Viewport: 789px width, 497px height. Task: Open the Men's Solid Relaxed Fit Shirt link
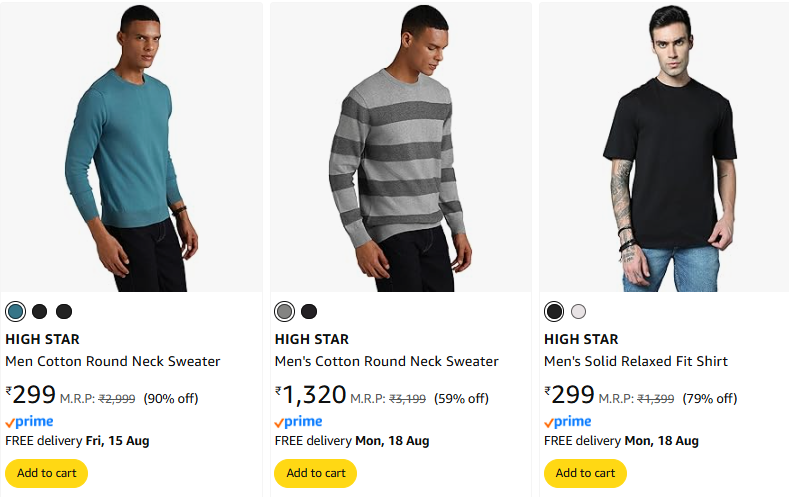pos(636,361)
